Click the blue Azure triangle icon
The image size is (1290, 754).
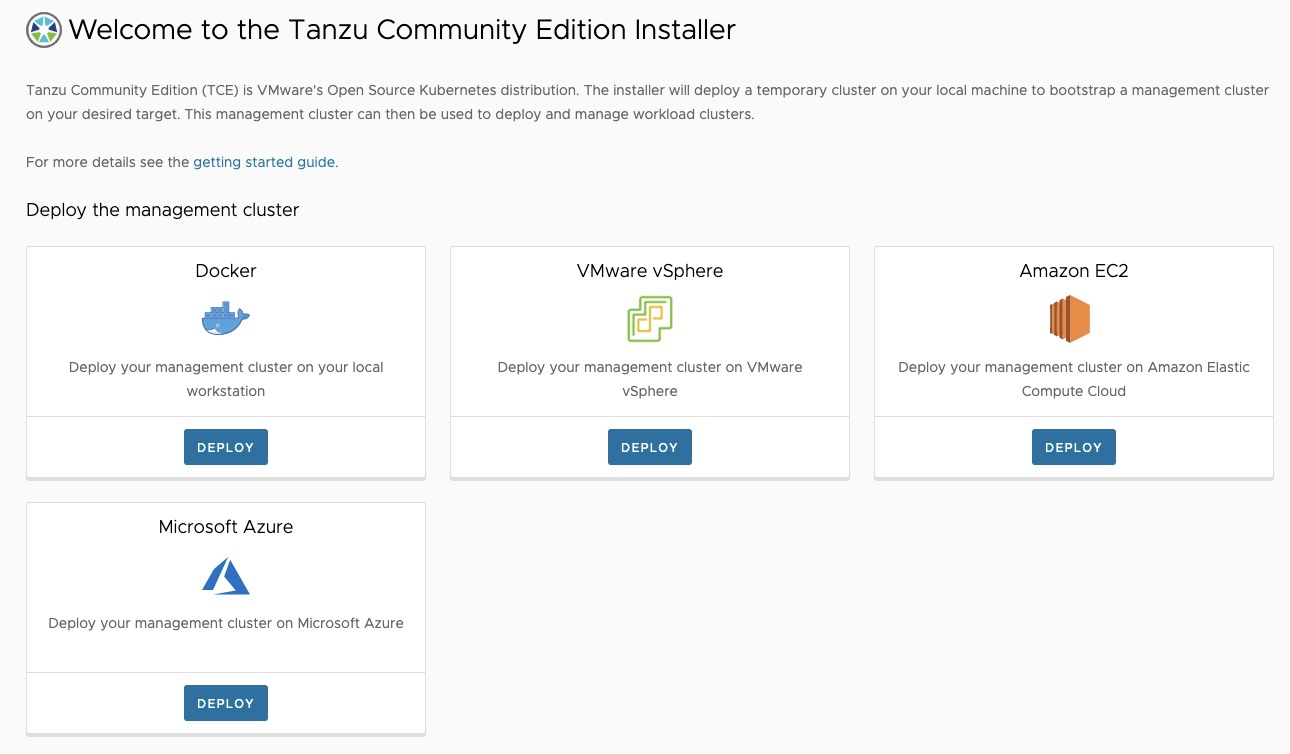click(x=225, y=574)
